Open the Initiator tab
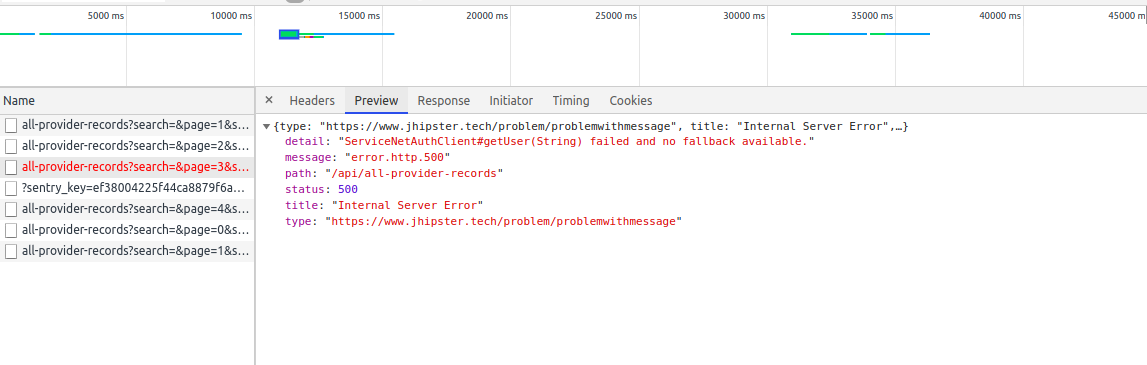The width and height of the screenshot is (1147, 365). tap(511, 101)
